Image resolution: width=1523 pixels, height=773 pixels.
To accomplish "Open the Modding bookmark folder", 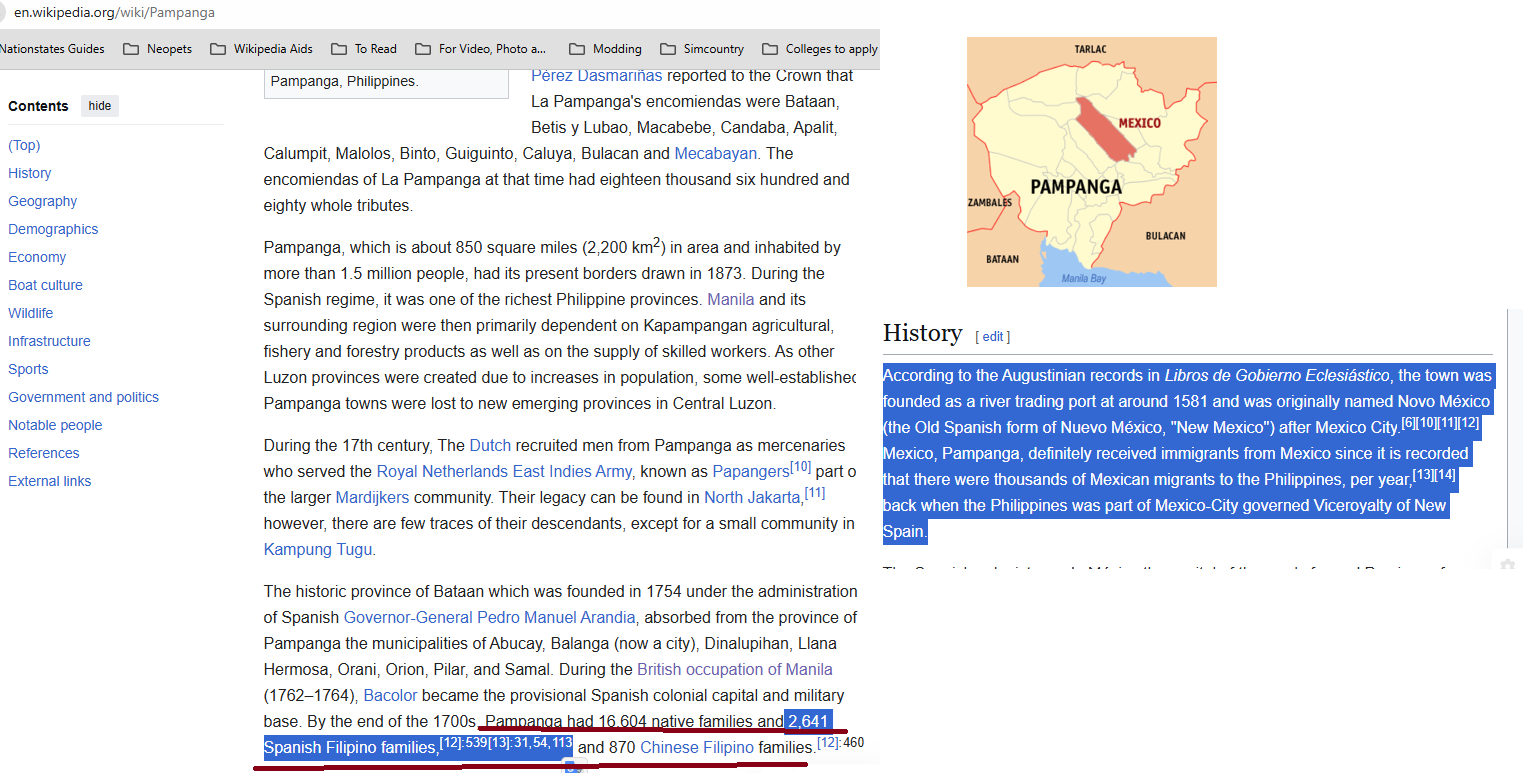I will pyautogui.click(x=605, y=49).
